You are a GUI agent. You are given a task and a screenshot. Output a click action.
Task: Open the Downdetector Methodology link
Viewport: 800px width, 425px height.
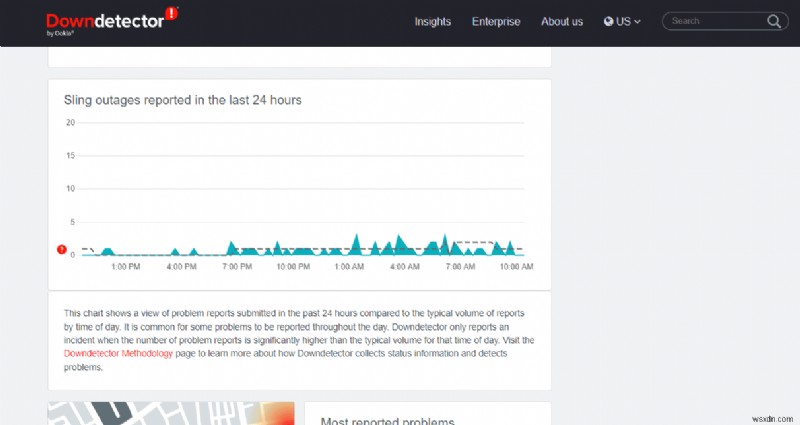click(x=118, y=354)
